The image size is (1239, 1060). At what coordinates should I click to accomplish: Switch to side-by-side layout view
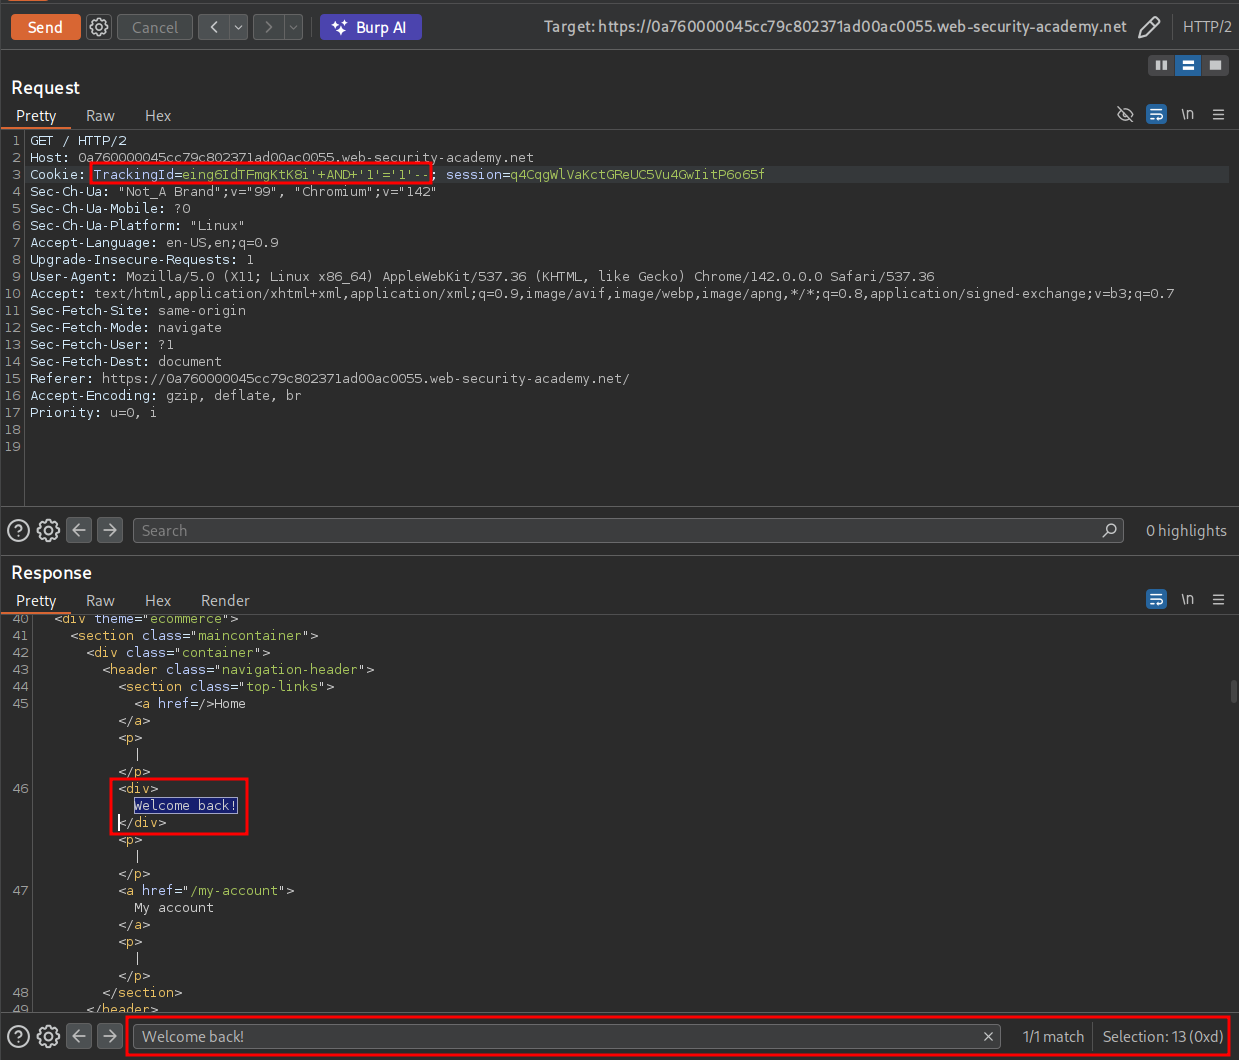coord(1161,65)
